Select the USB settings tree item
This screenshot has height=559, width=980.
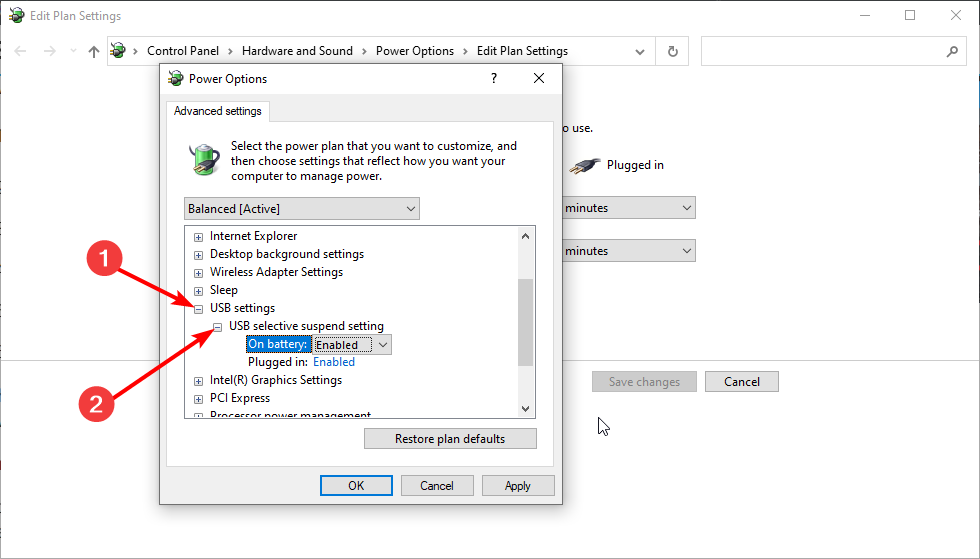point(242,308)
